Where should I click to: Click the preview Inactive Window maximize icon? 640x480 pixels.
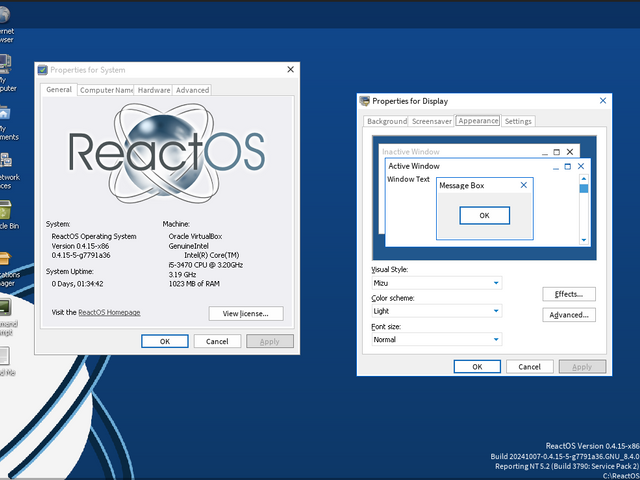tap(557, 152)
